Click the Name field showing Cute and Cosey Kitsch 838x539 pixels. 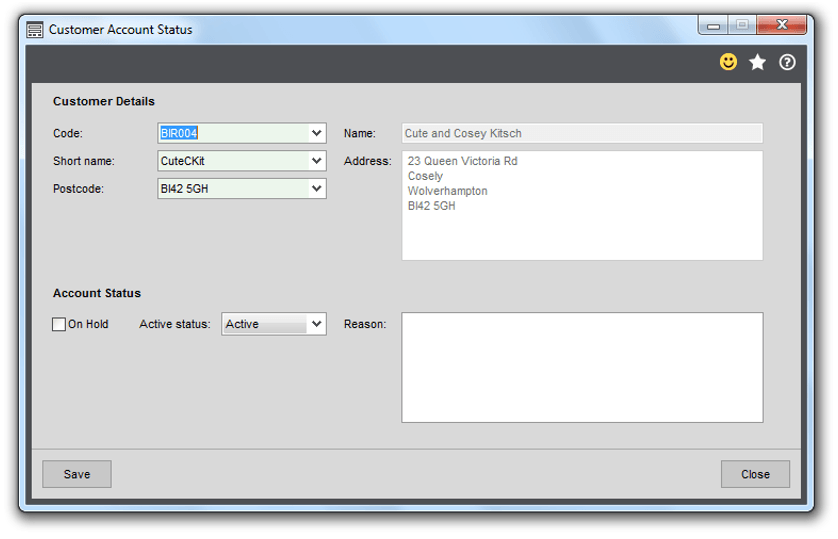point(582,133)
